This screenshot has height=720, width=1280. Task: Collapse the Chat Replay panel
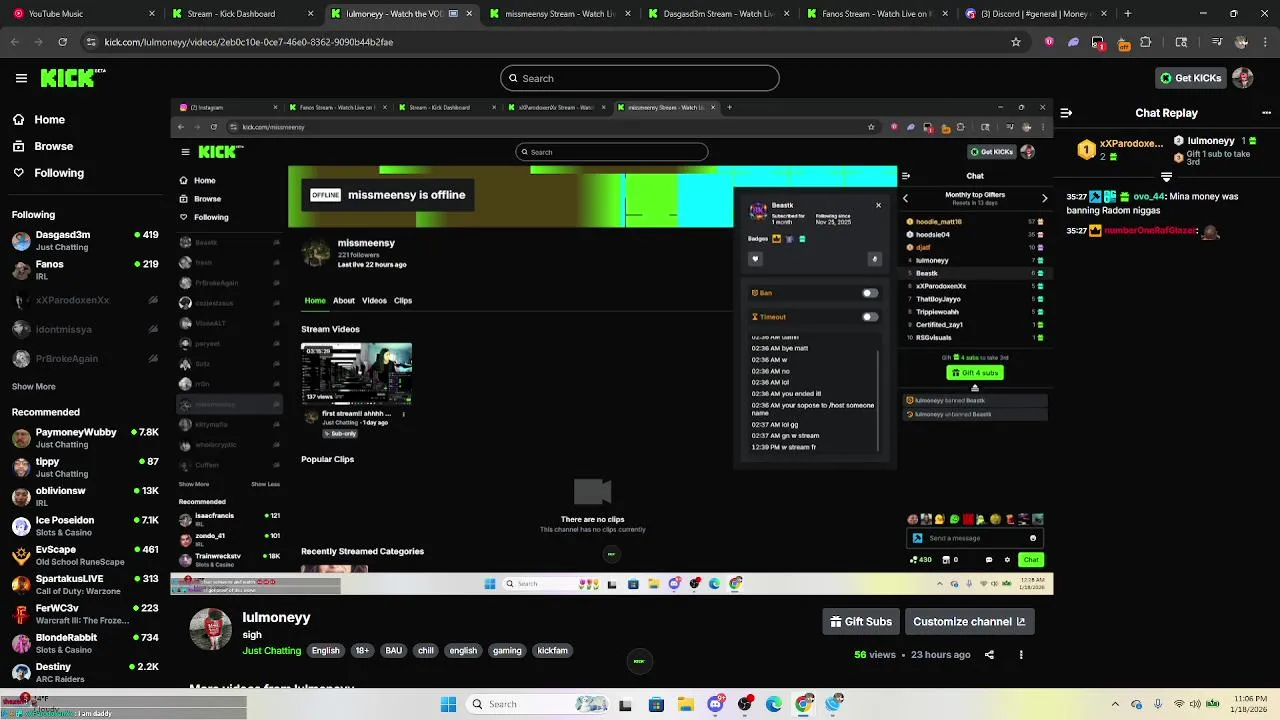click(x=1066, y=113)
